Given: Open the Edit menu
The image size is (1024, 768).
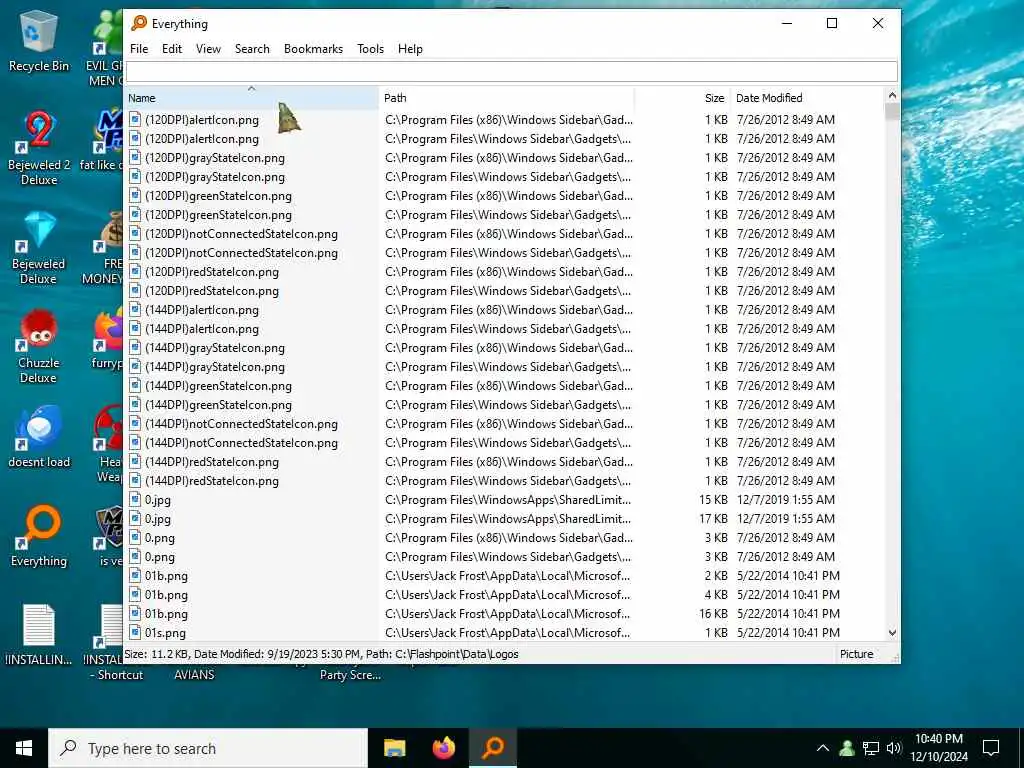Looking at the screenshot, I should [x=172, y=49].
